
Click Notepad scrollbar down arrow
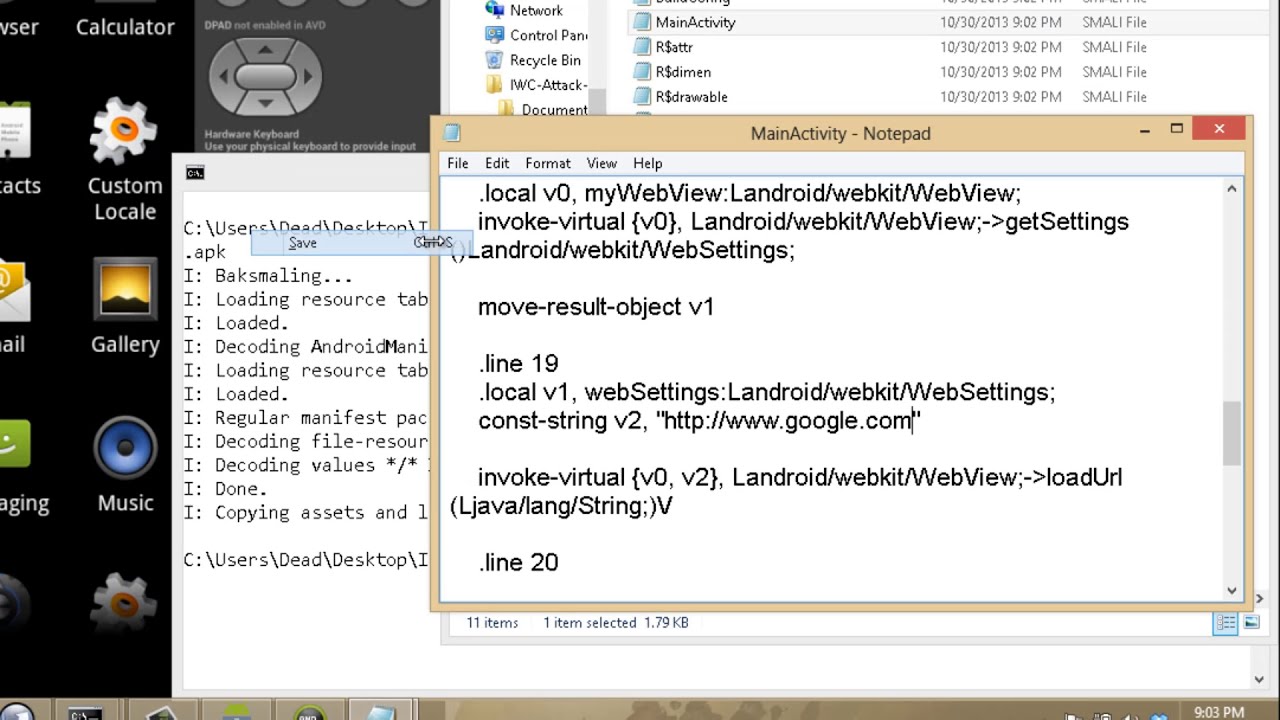click(1232, 591)
